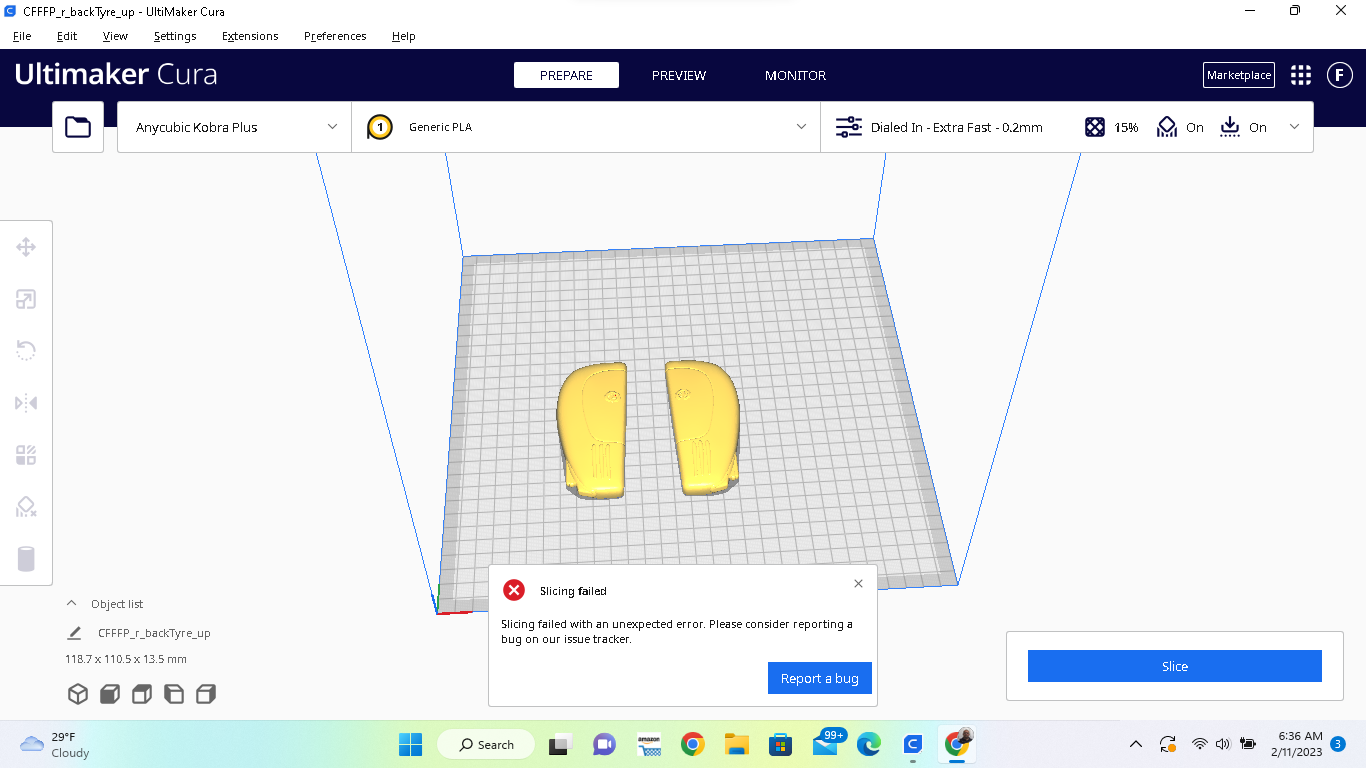
Task: Select the Support Blocker tool
Action: 26,507
